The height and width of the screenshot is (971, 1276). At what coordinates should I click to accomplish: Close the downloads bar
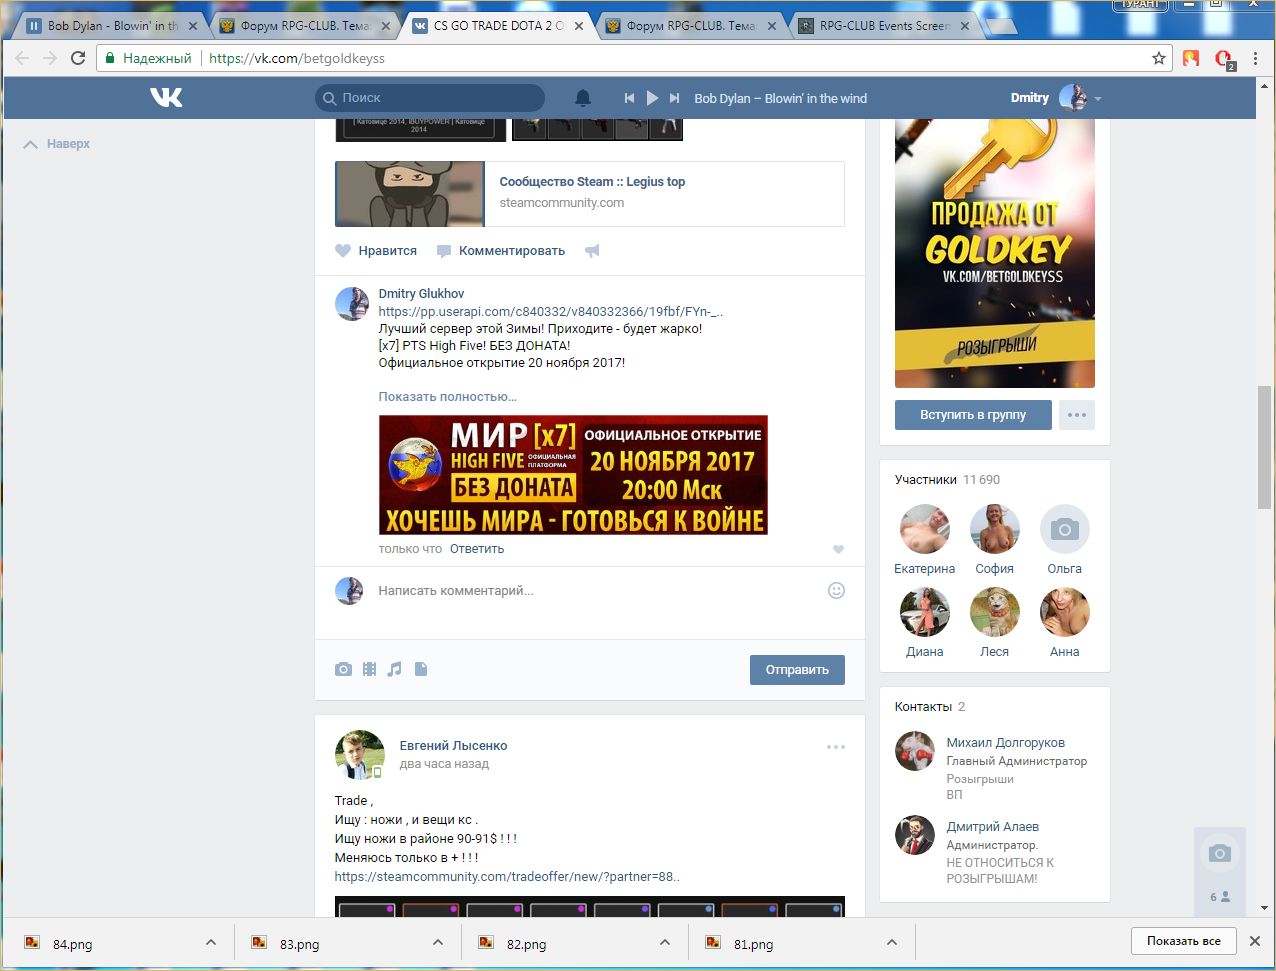pos(1255,941)
